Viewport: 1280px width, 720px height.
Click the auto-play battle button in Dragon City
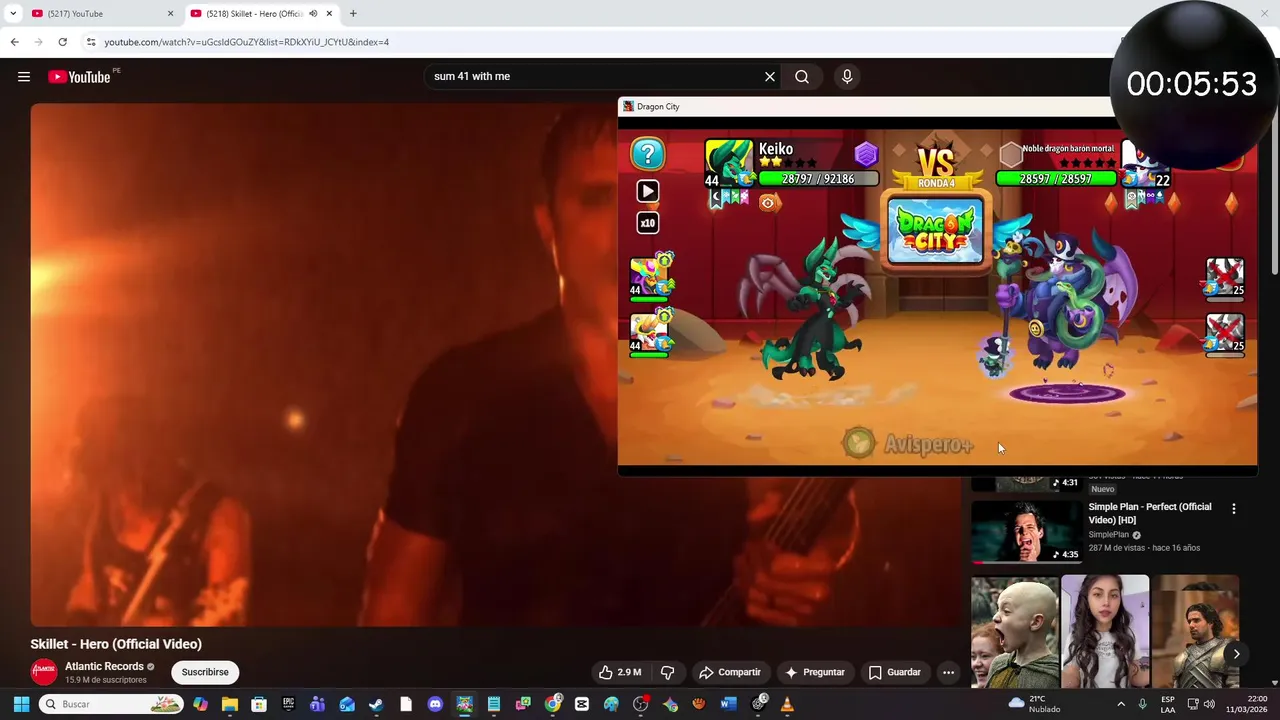(648, 191)
